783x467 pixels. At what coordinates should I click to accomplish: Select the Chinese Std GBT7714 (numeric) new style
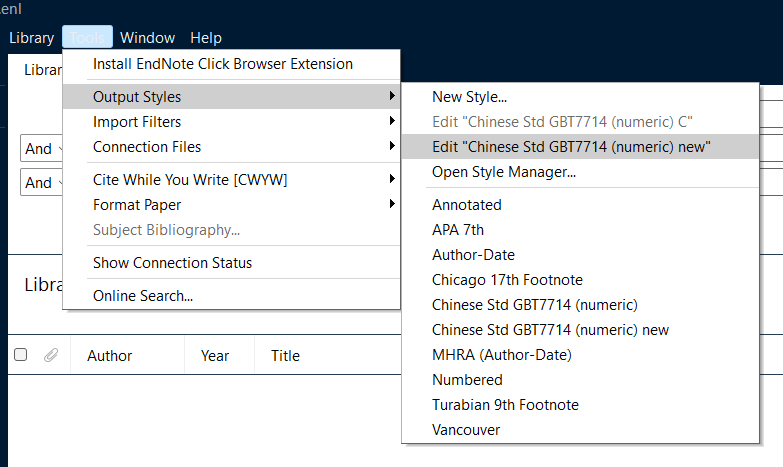580,329
